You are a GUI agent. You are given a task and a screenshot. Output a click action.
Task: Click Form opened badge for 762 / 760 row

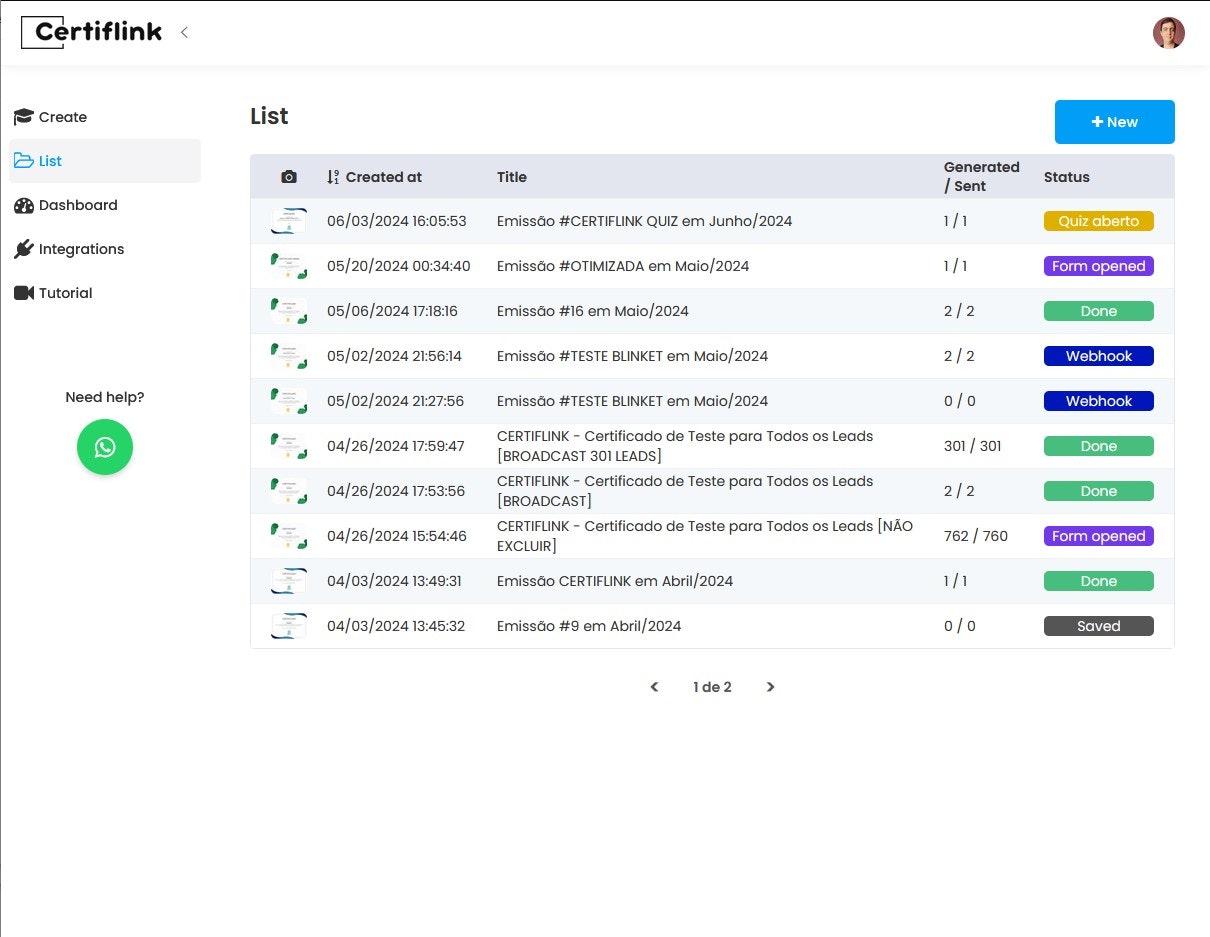pos(1099,536)
